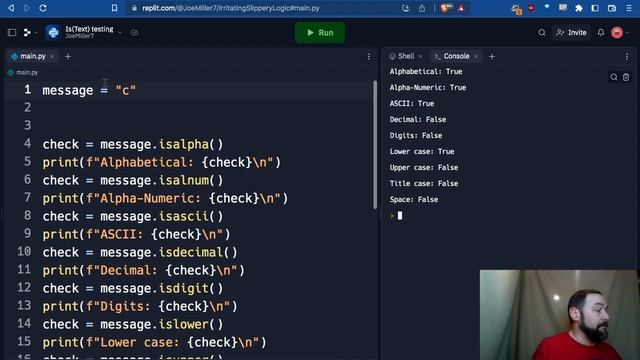Open Replit search magnifier
This screenshot has height=360, width=640.
[x=542, y=33]
